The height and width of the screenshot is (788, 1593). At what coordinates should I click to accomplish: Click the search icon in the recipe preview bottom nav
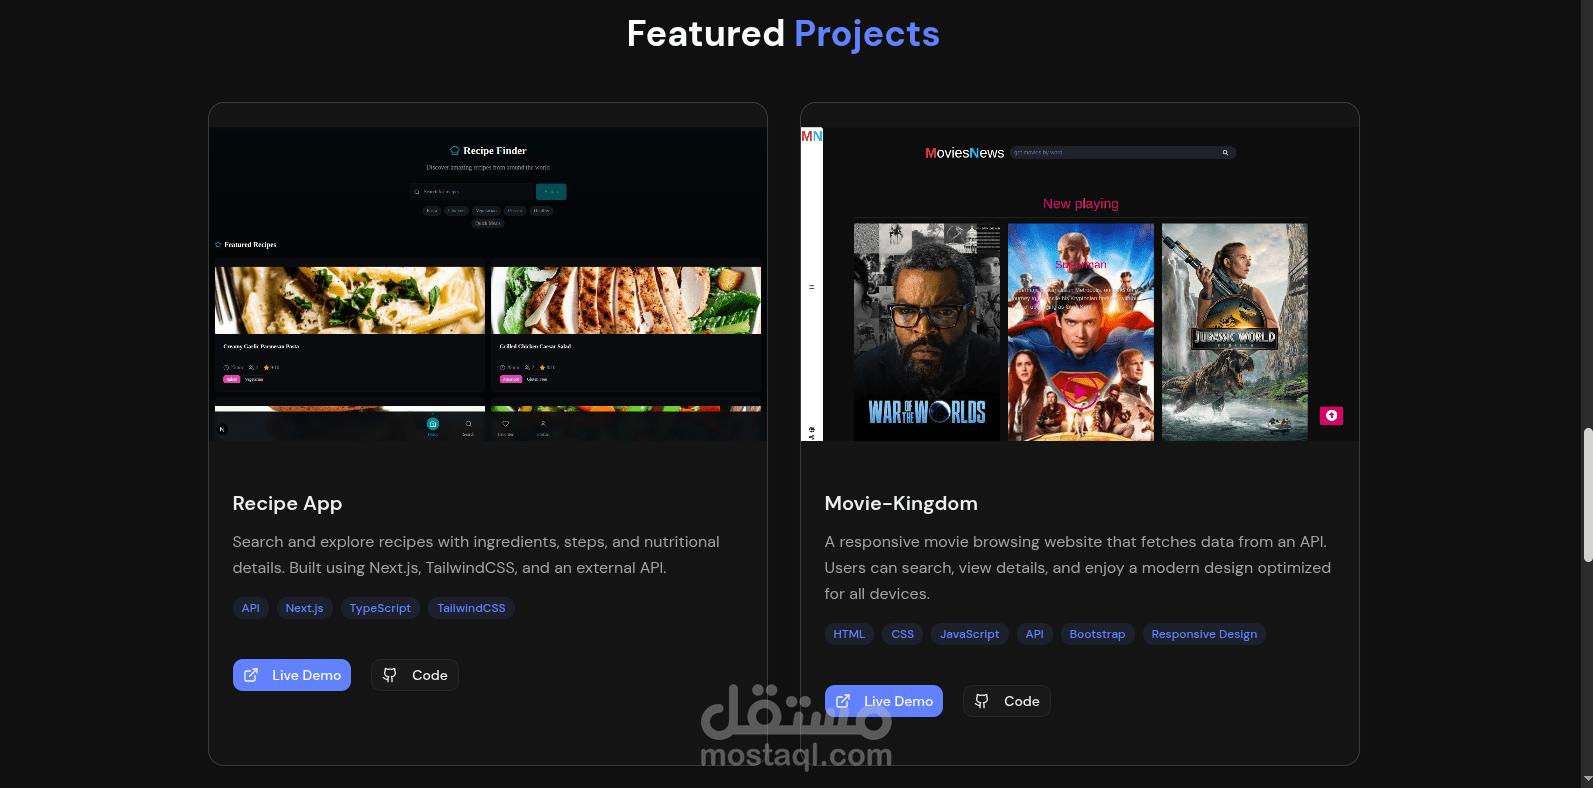tap(468, 424)
